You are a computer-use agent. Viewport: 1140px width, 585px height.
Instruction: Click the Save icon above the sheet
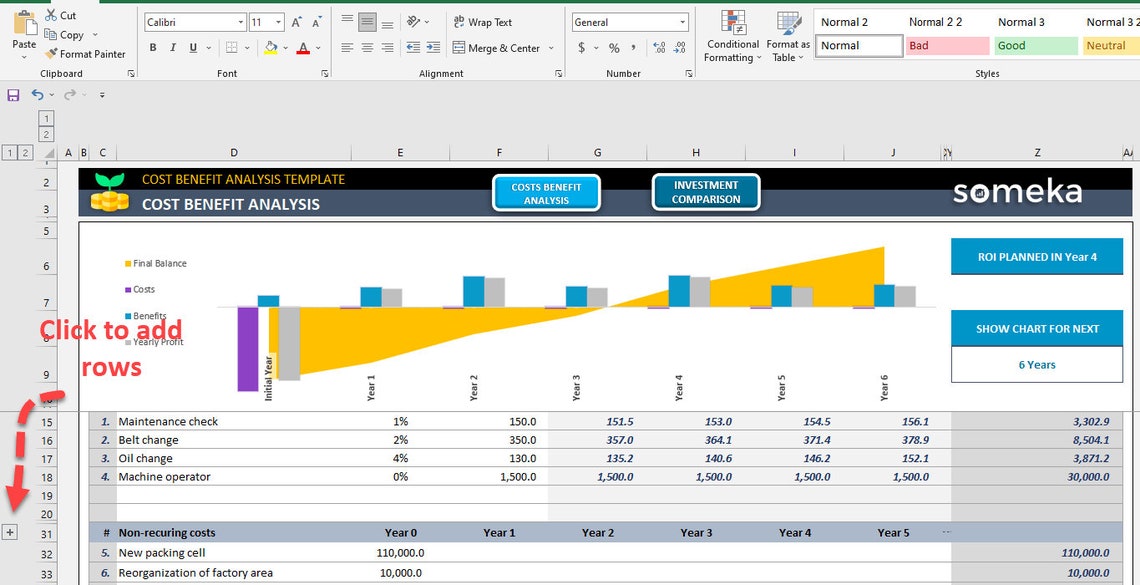tap(12, 94)
